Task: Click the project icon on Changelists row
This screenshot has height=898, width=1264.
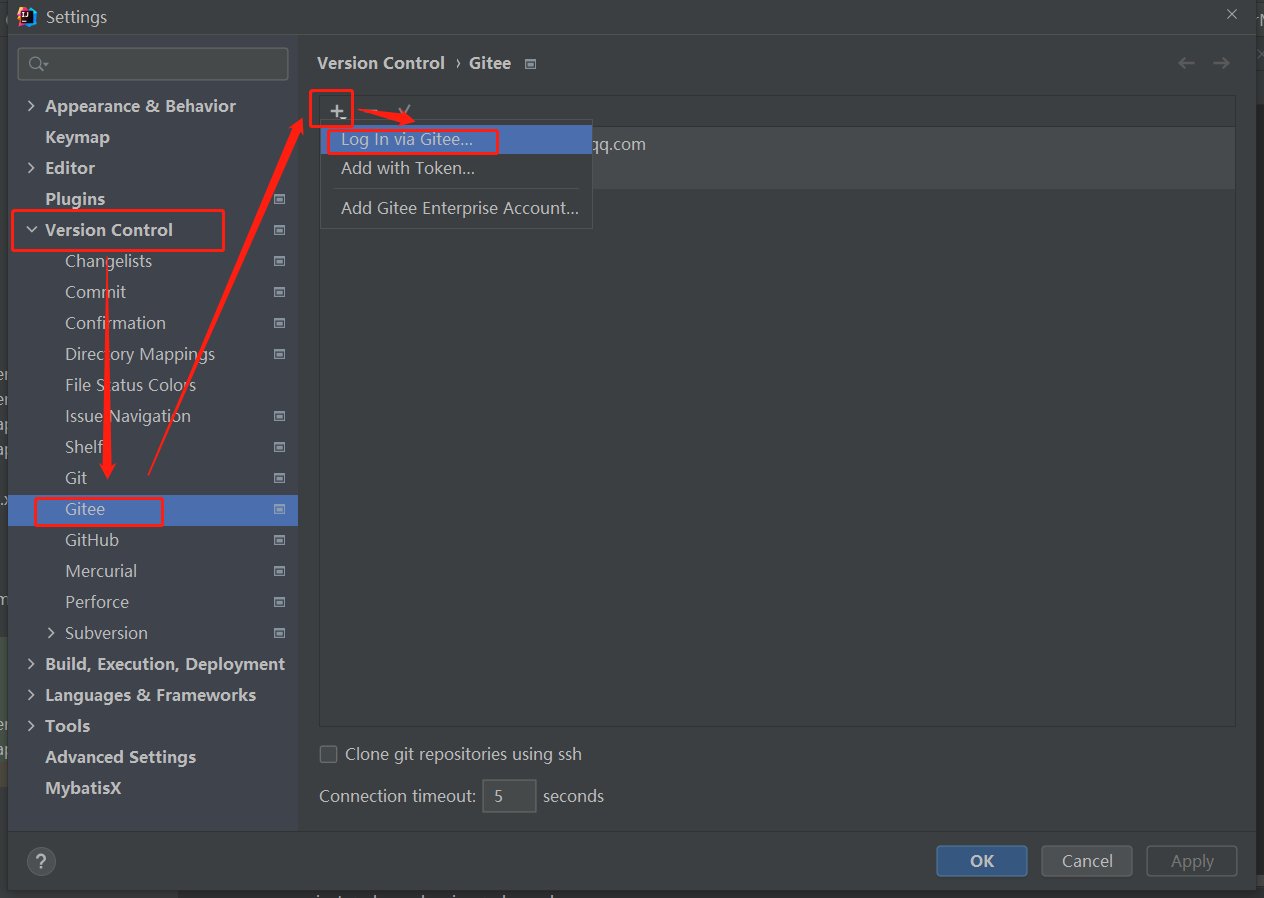Action: click(279, 261)
